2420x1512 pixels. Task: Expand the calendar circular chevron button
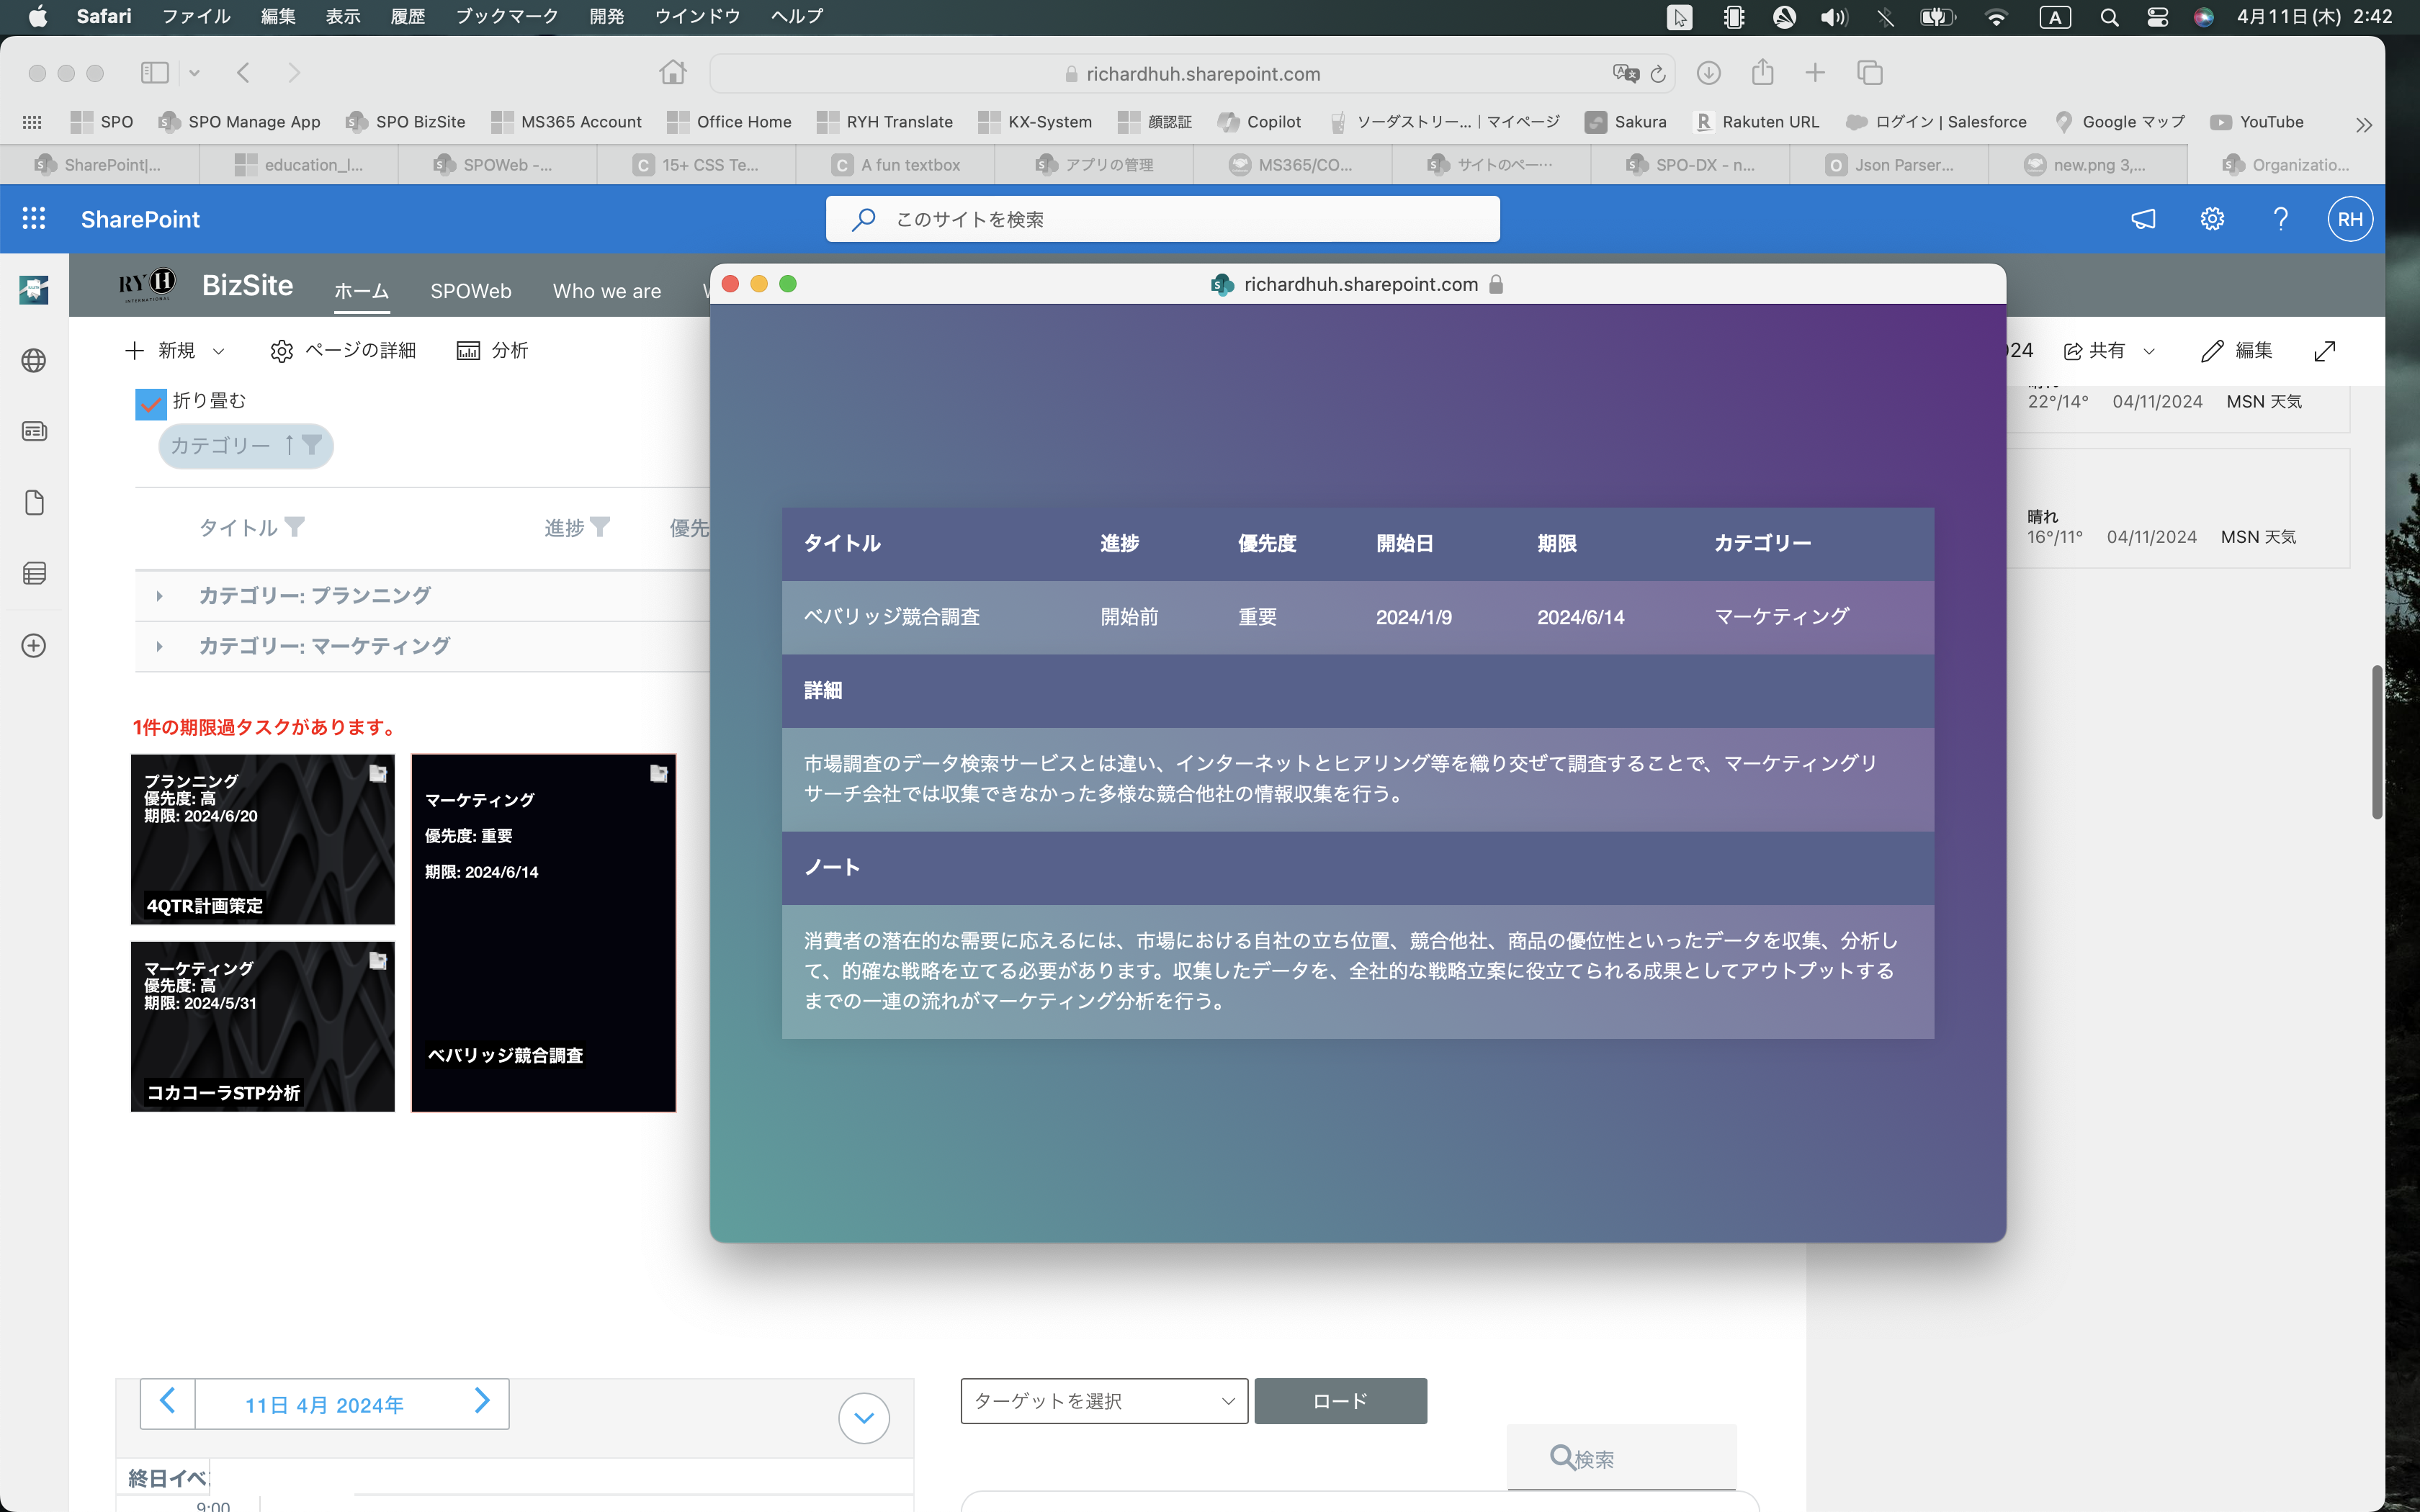pyautogui.click(x=864, y=1418)
